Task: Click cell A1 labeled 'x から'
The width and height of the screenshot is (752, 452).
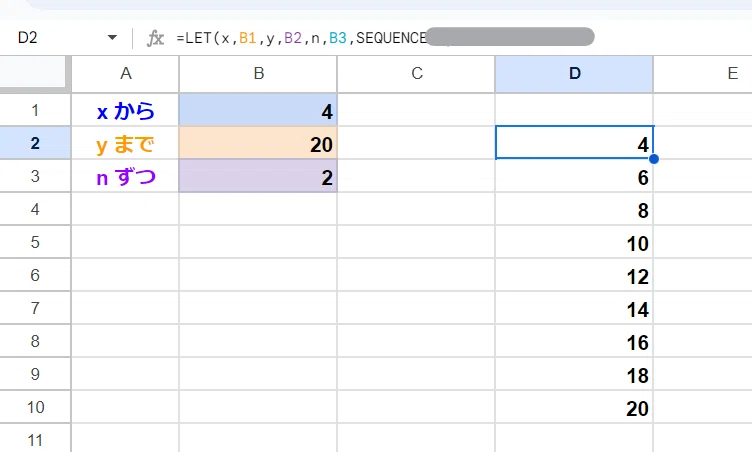Action: (126, 110)
